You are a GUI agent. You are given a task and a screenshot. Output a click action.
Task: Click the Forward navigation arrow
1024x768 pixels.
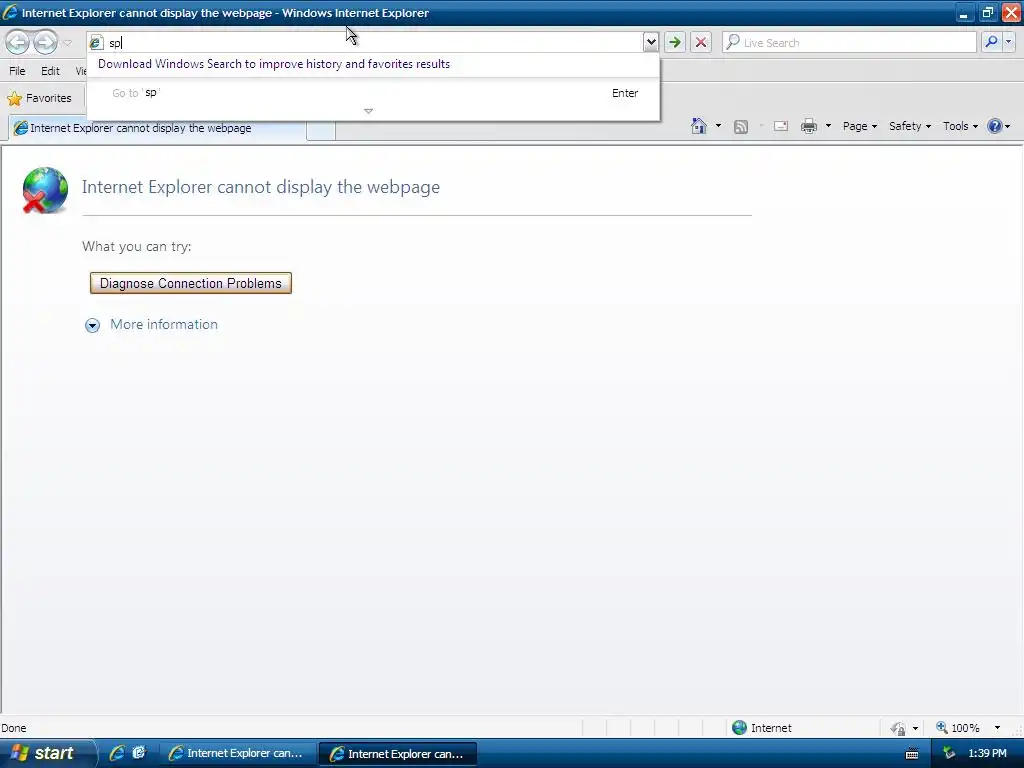point(45,42)
